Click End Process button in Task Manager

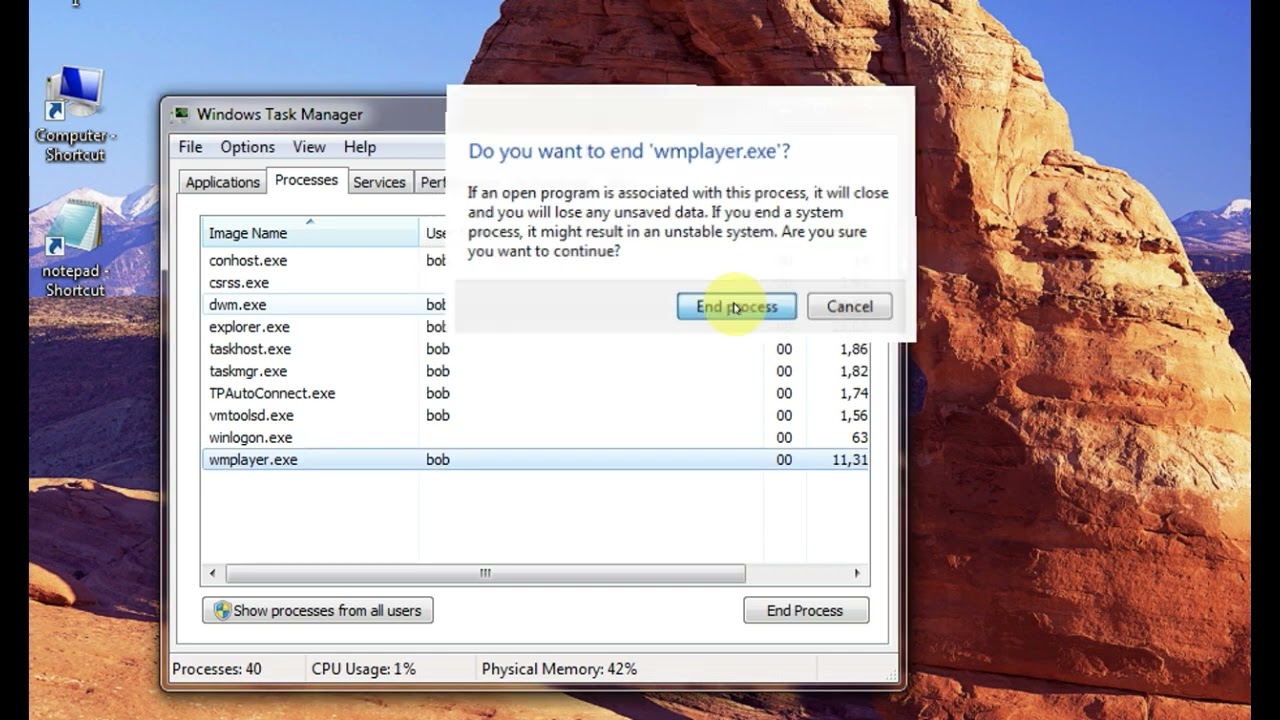[806, 610]
